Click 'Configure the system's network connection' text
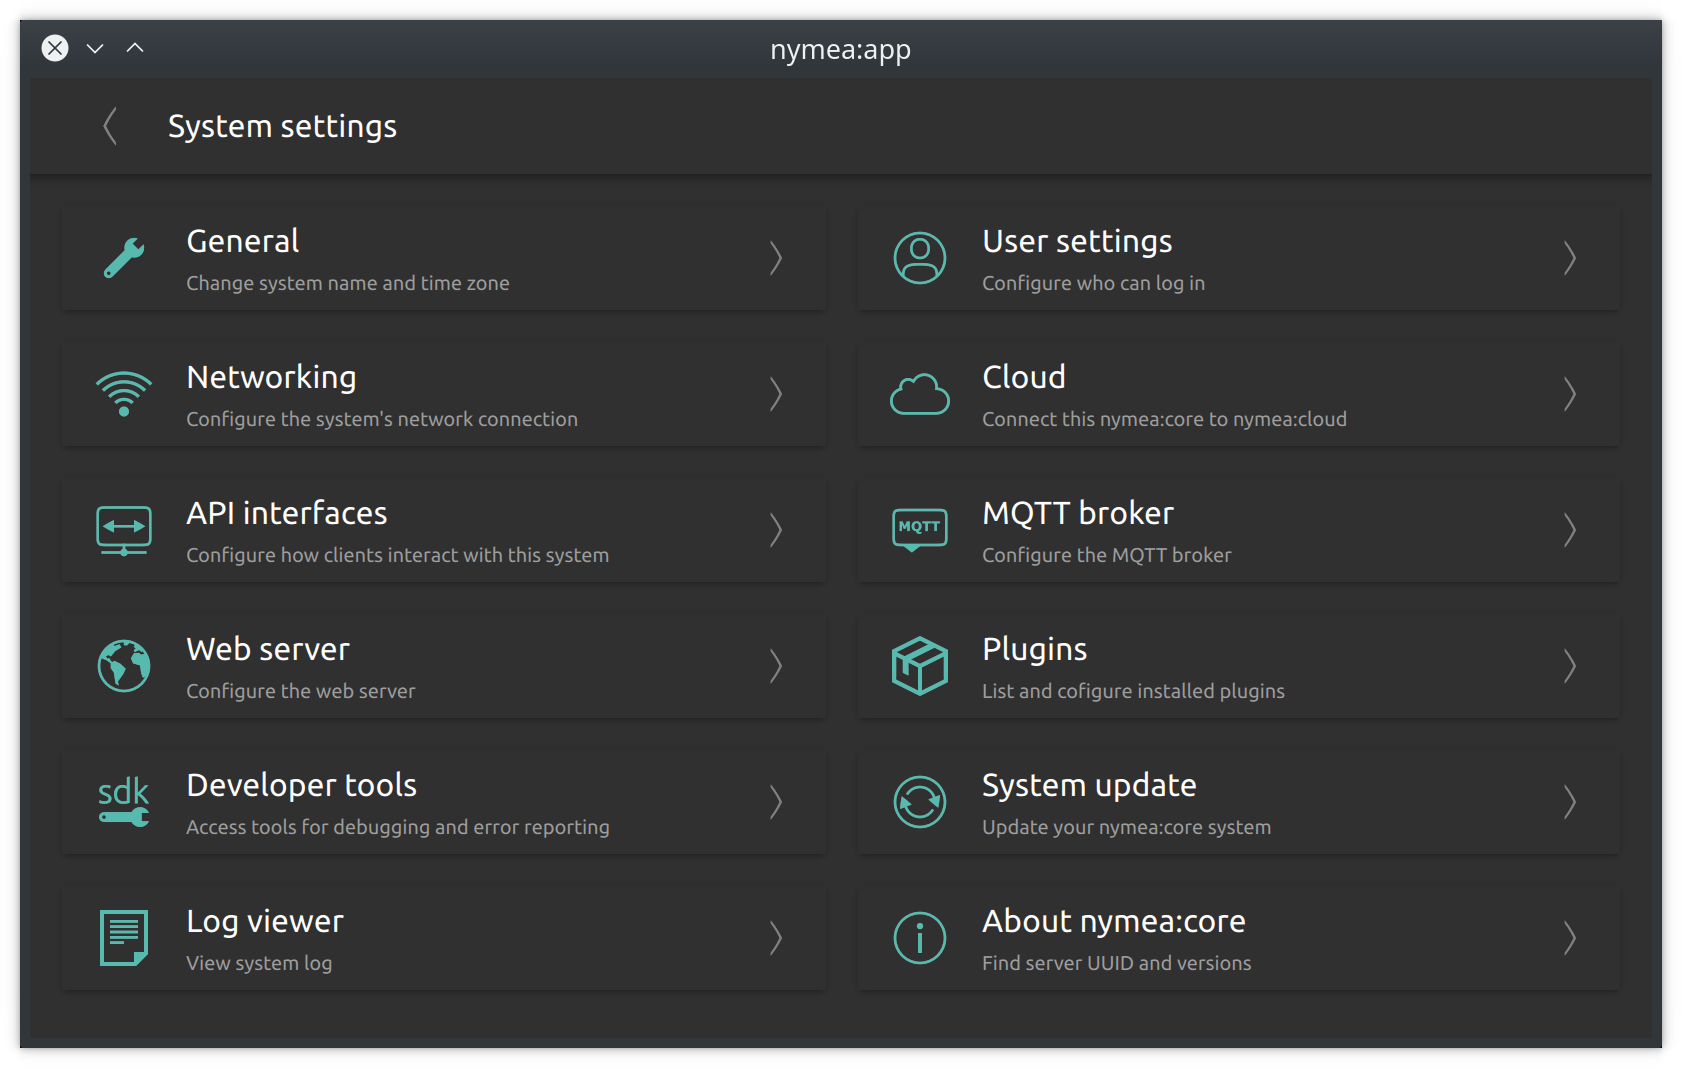The width and height of the screenshot is (1682, 1068). 382,419
